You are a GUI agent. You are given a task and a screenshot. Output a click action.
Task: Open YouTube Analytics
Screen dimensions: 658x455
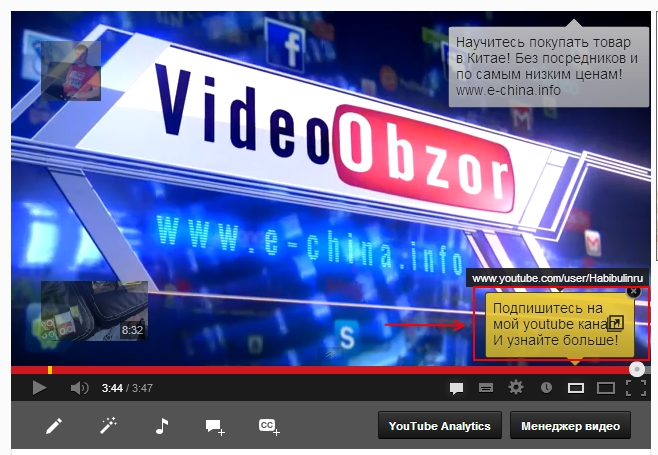click(439, 426)
